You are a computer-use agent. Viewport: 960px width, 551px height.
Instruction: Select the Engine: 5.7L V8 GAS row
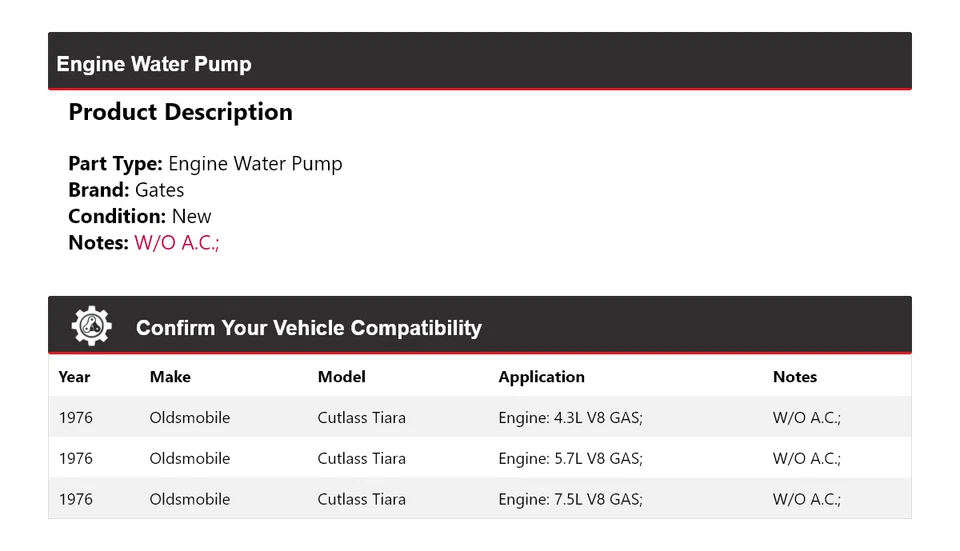pyautogui.click(x=570, y=459)
